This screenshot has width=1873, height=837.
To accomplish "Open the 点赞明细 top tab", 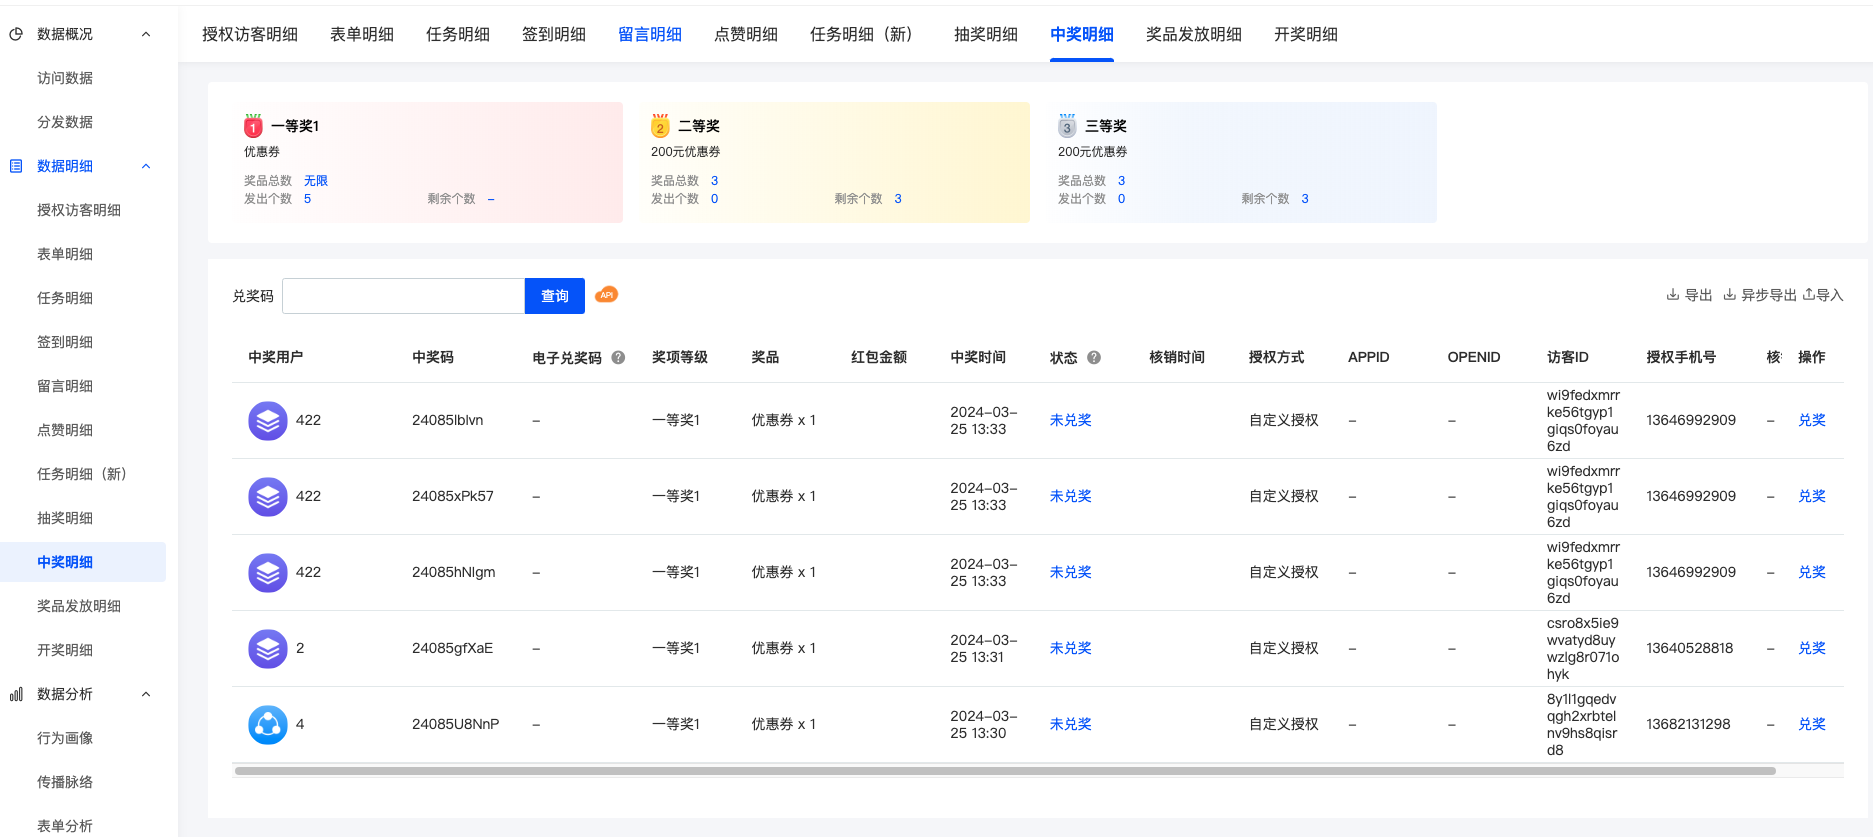I will pos(746,35).
